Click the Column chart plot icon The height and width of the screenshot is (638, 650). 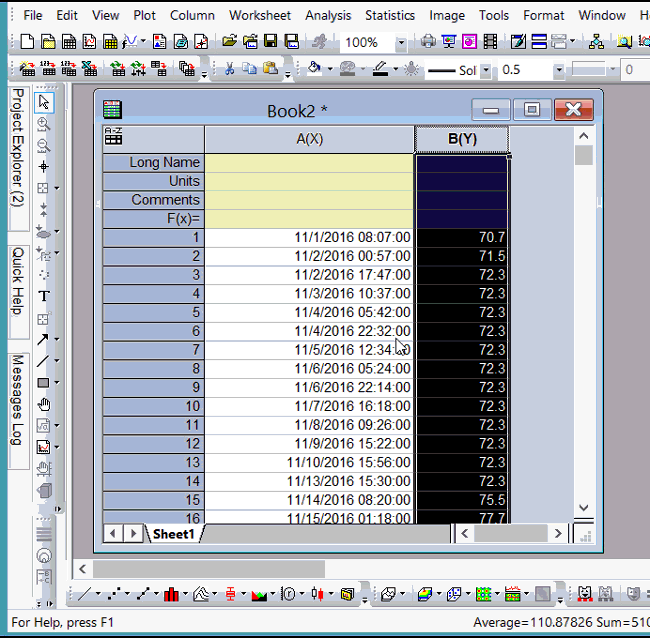(171, 594)
